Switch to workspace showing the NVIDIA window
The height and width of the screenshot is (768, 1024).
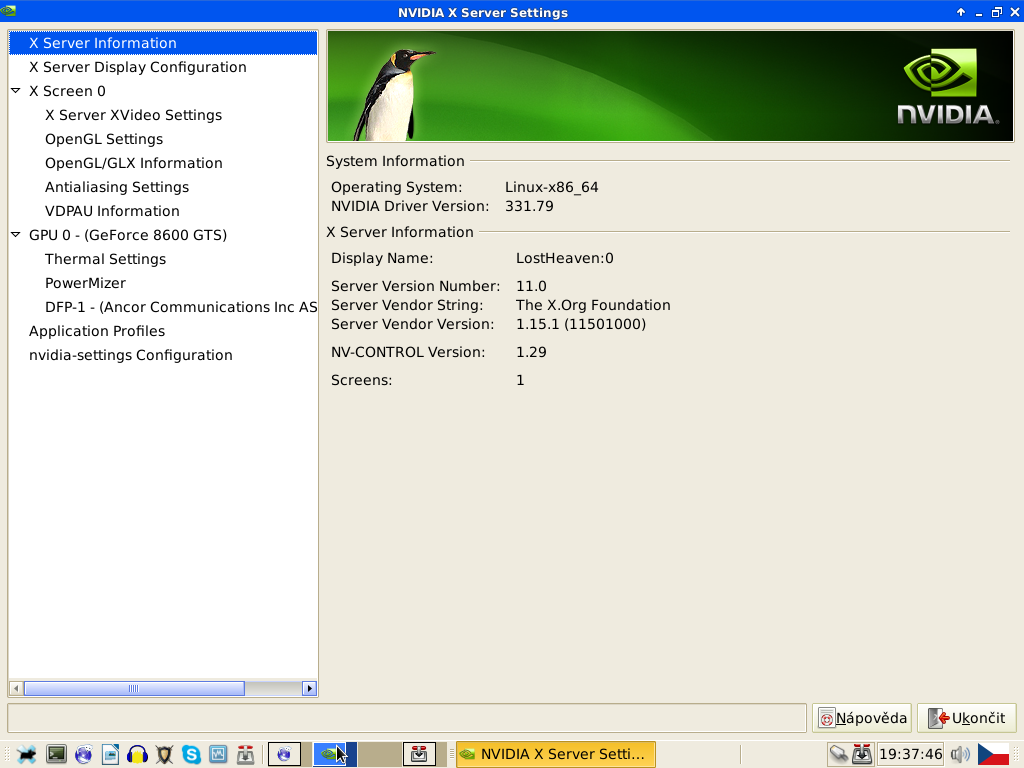tap(334, 754)
